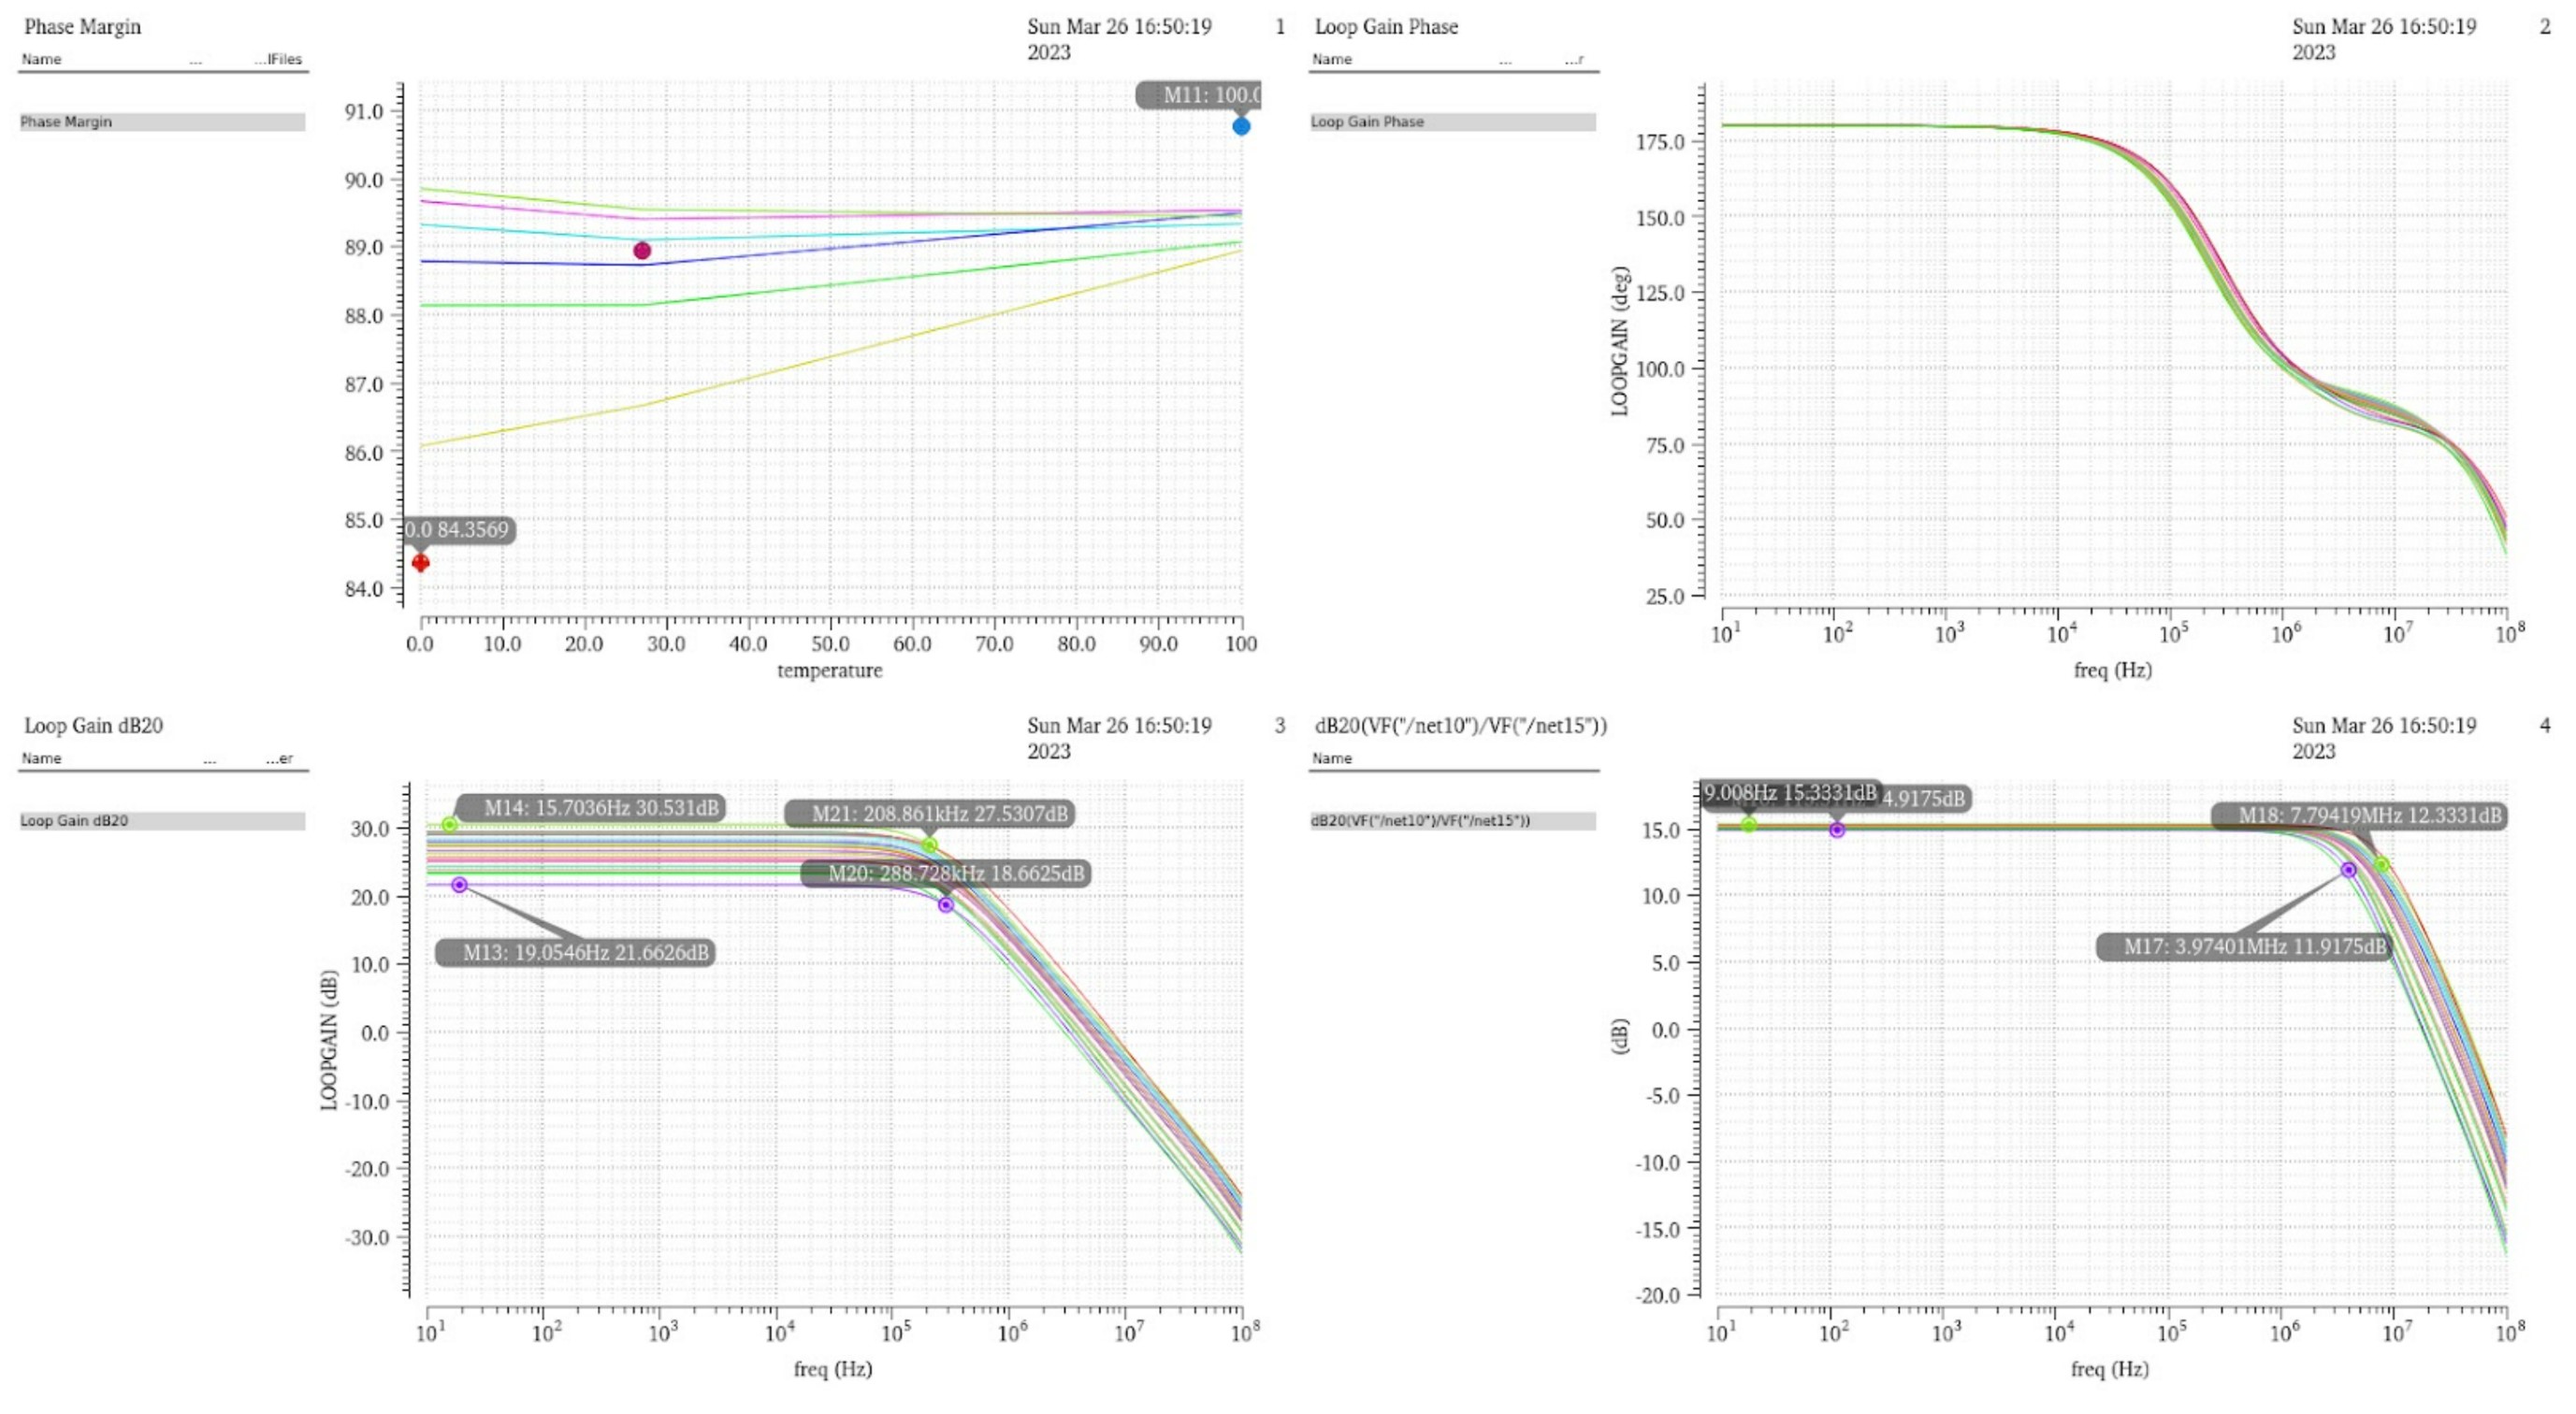Image resolution: width=2576 pixels, height=1414 pixels.
Task: Click green M14 marker circle on loop gain
Action: [x=450, y=825]
